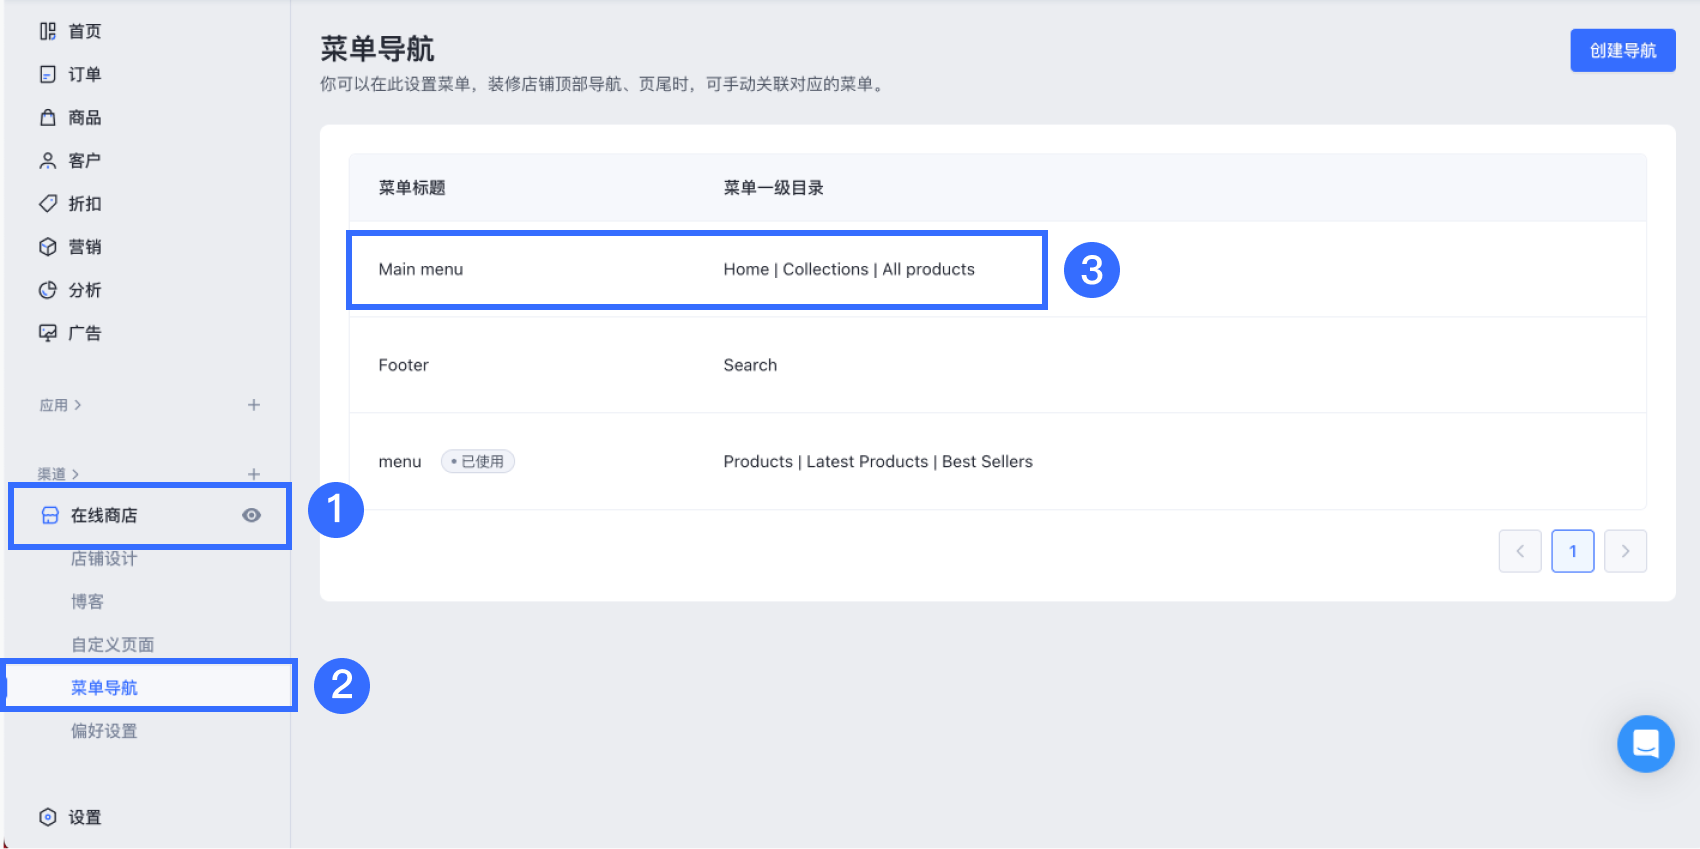
Task: Select 店铺设计 in the sidebar
Action: 104,559
